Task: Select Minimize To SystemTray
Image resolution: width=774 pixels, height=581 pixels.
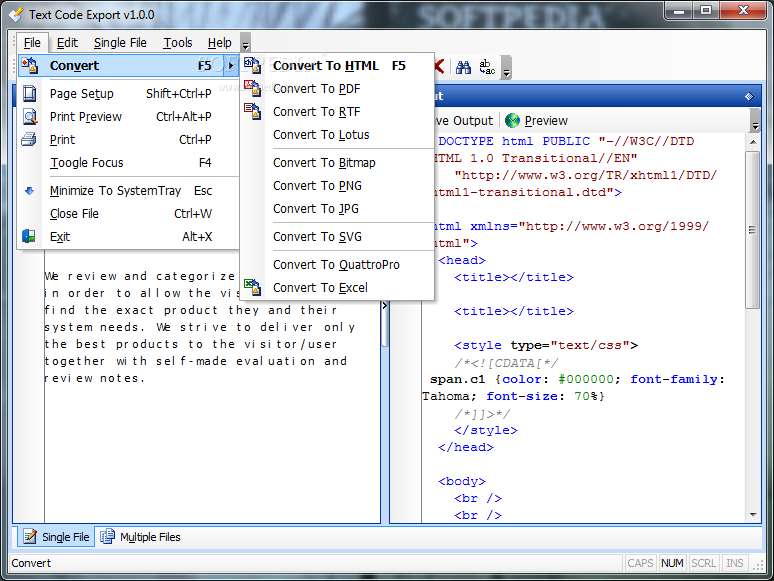Action: 128,191
